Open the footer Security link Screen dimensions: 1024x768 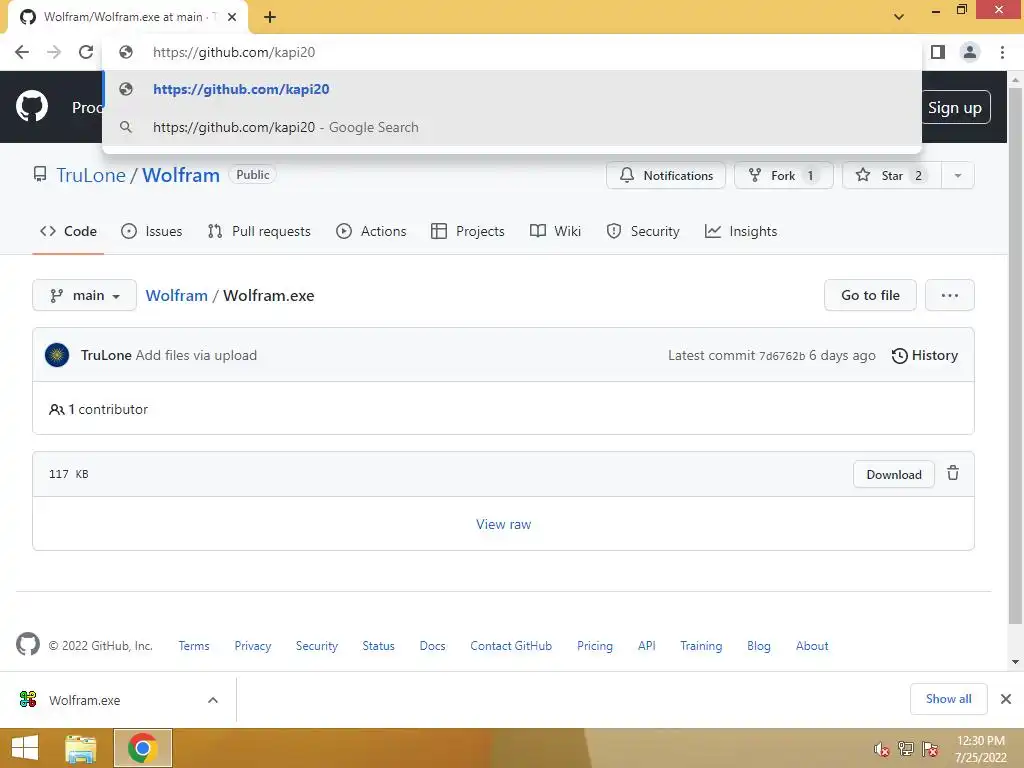pos(317,646)
